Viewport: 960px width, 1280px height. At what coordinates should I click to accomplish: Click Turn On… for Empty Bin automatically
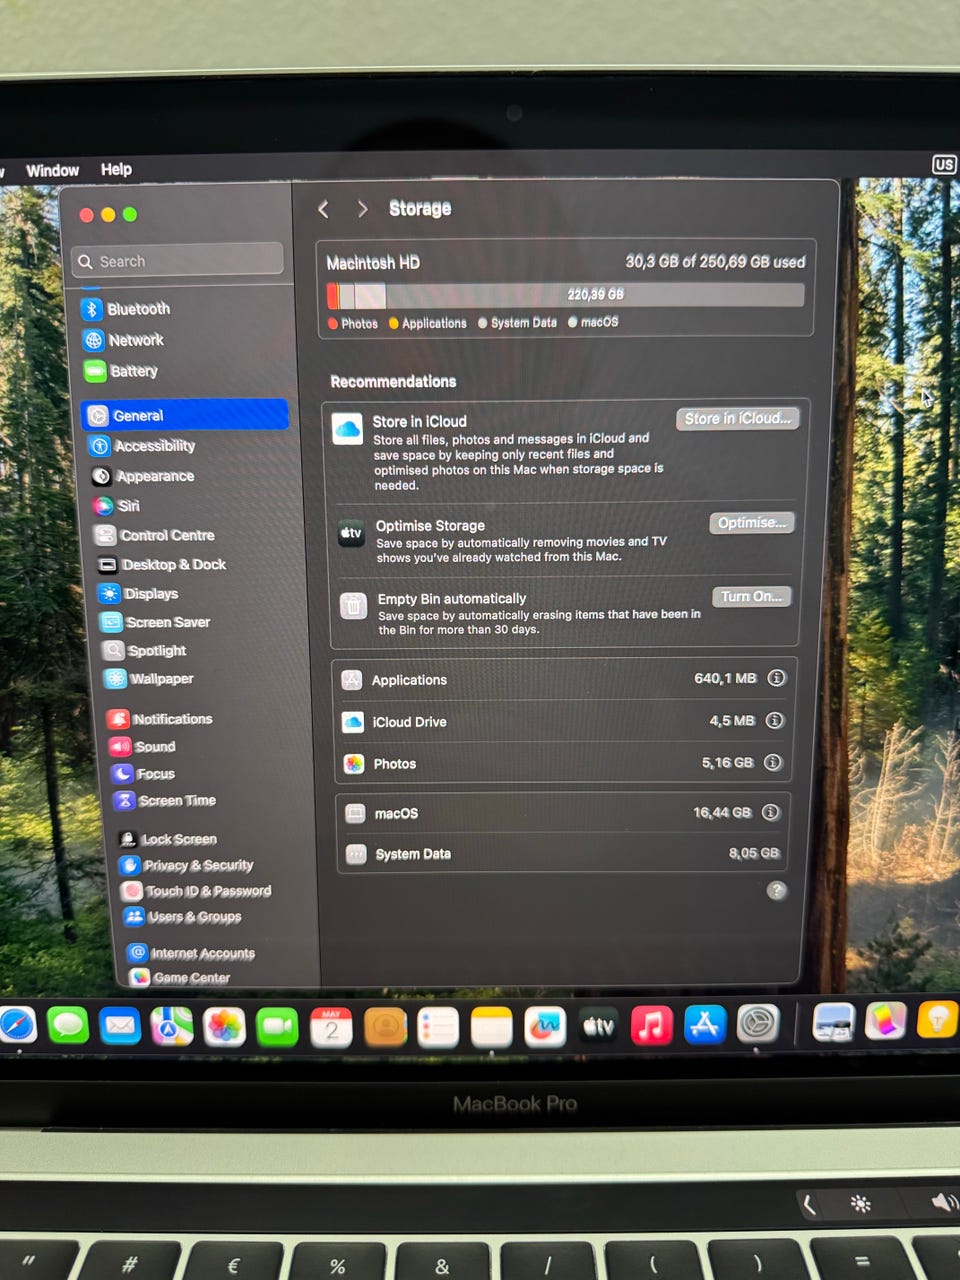[x=752, y=596]
